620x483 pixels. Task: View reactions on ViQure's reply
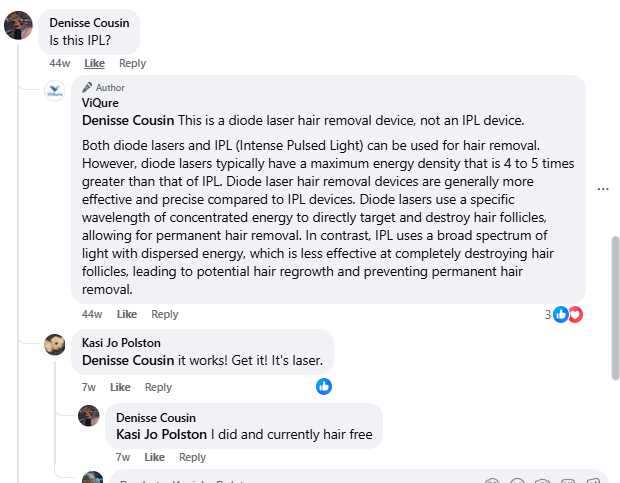pyautogui.click(x=566, y=314)
